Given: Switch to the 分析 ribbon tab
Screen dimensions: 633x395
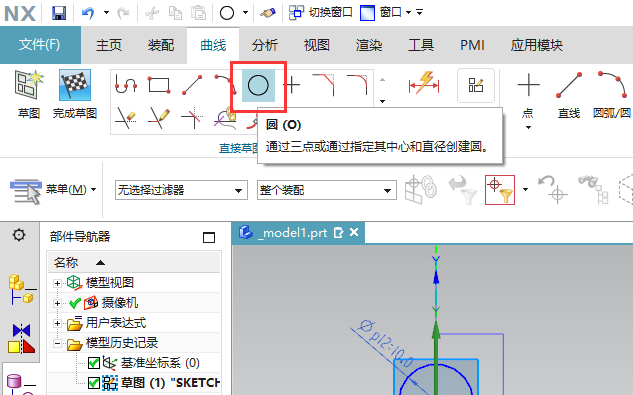Looking at the screenshot, I should tap(265, 45).
